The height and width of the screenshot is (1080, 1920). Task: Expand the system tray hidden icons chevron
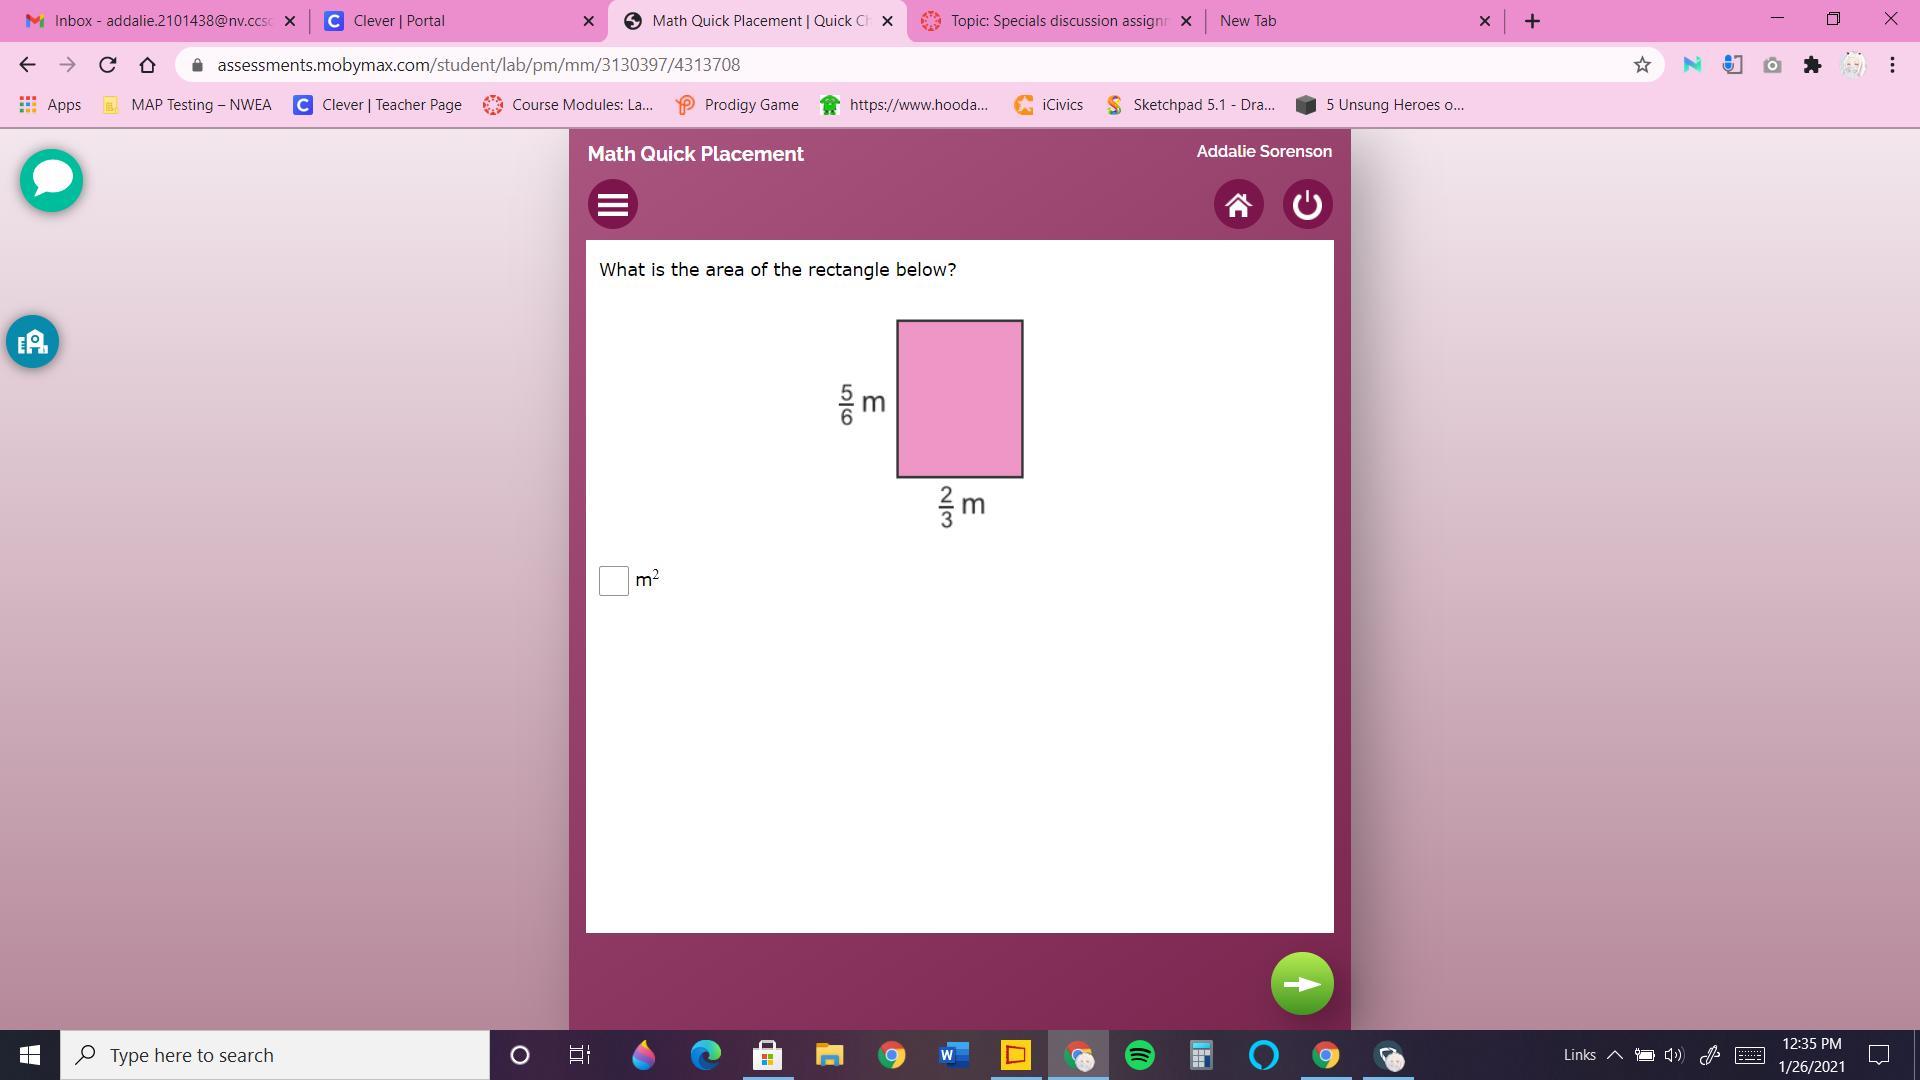(1614, 1055)
